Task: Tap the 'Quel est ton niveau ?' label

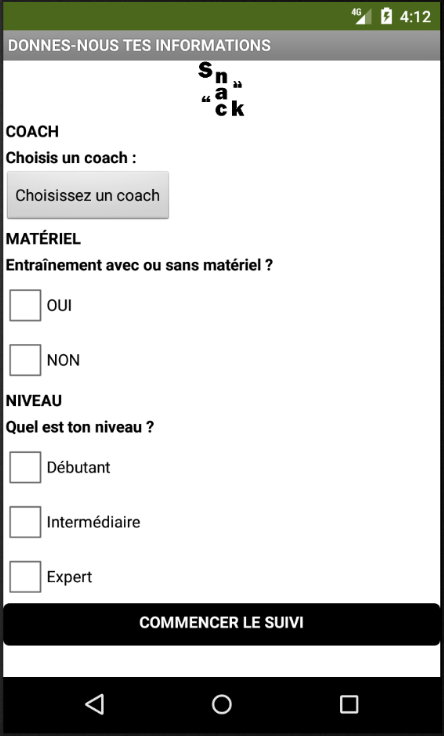Action: coord(80,428)
